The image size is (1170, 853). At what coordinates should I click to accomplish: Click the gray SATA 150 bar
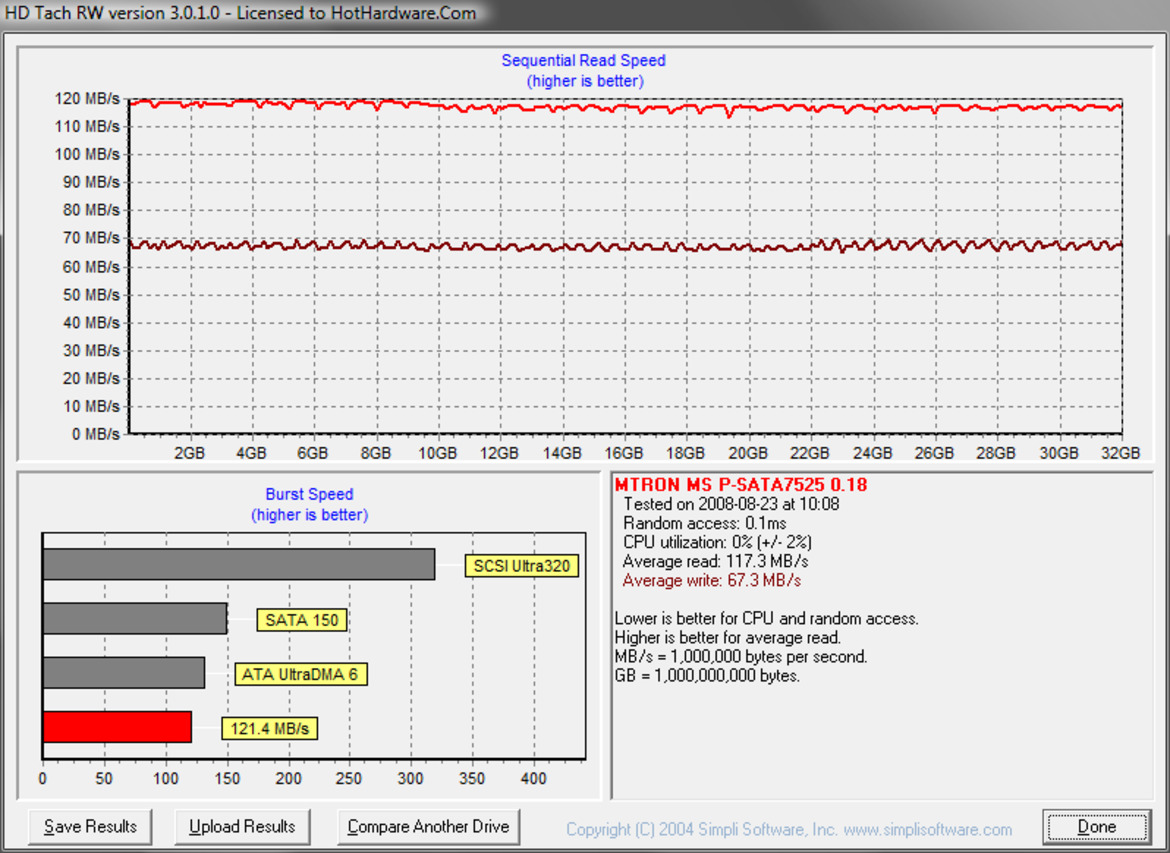tap(135, 619)
